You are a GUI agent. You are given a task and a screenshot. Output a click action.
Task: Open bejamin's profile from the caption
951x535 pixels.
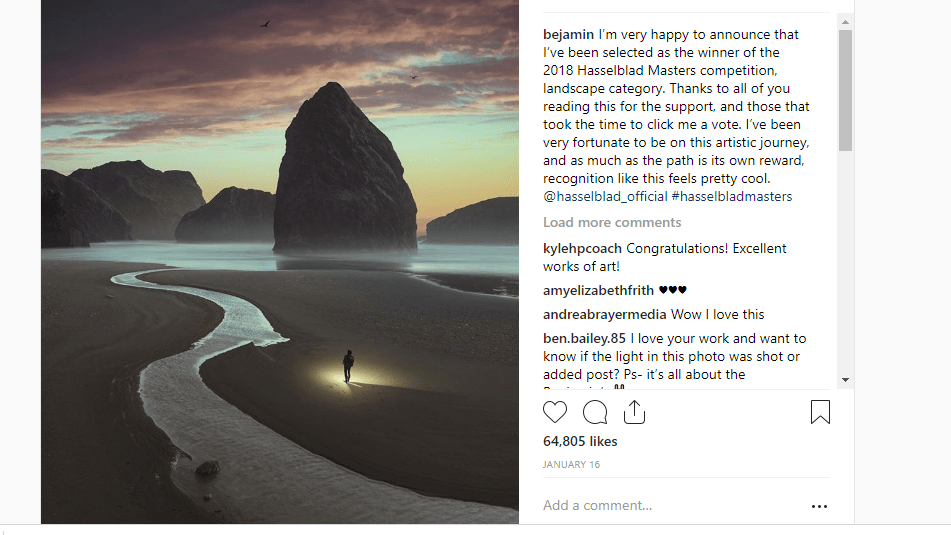click(569, 34)
